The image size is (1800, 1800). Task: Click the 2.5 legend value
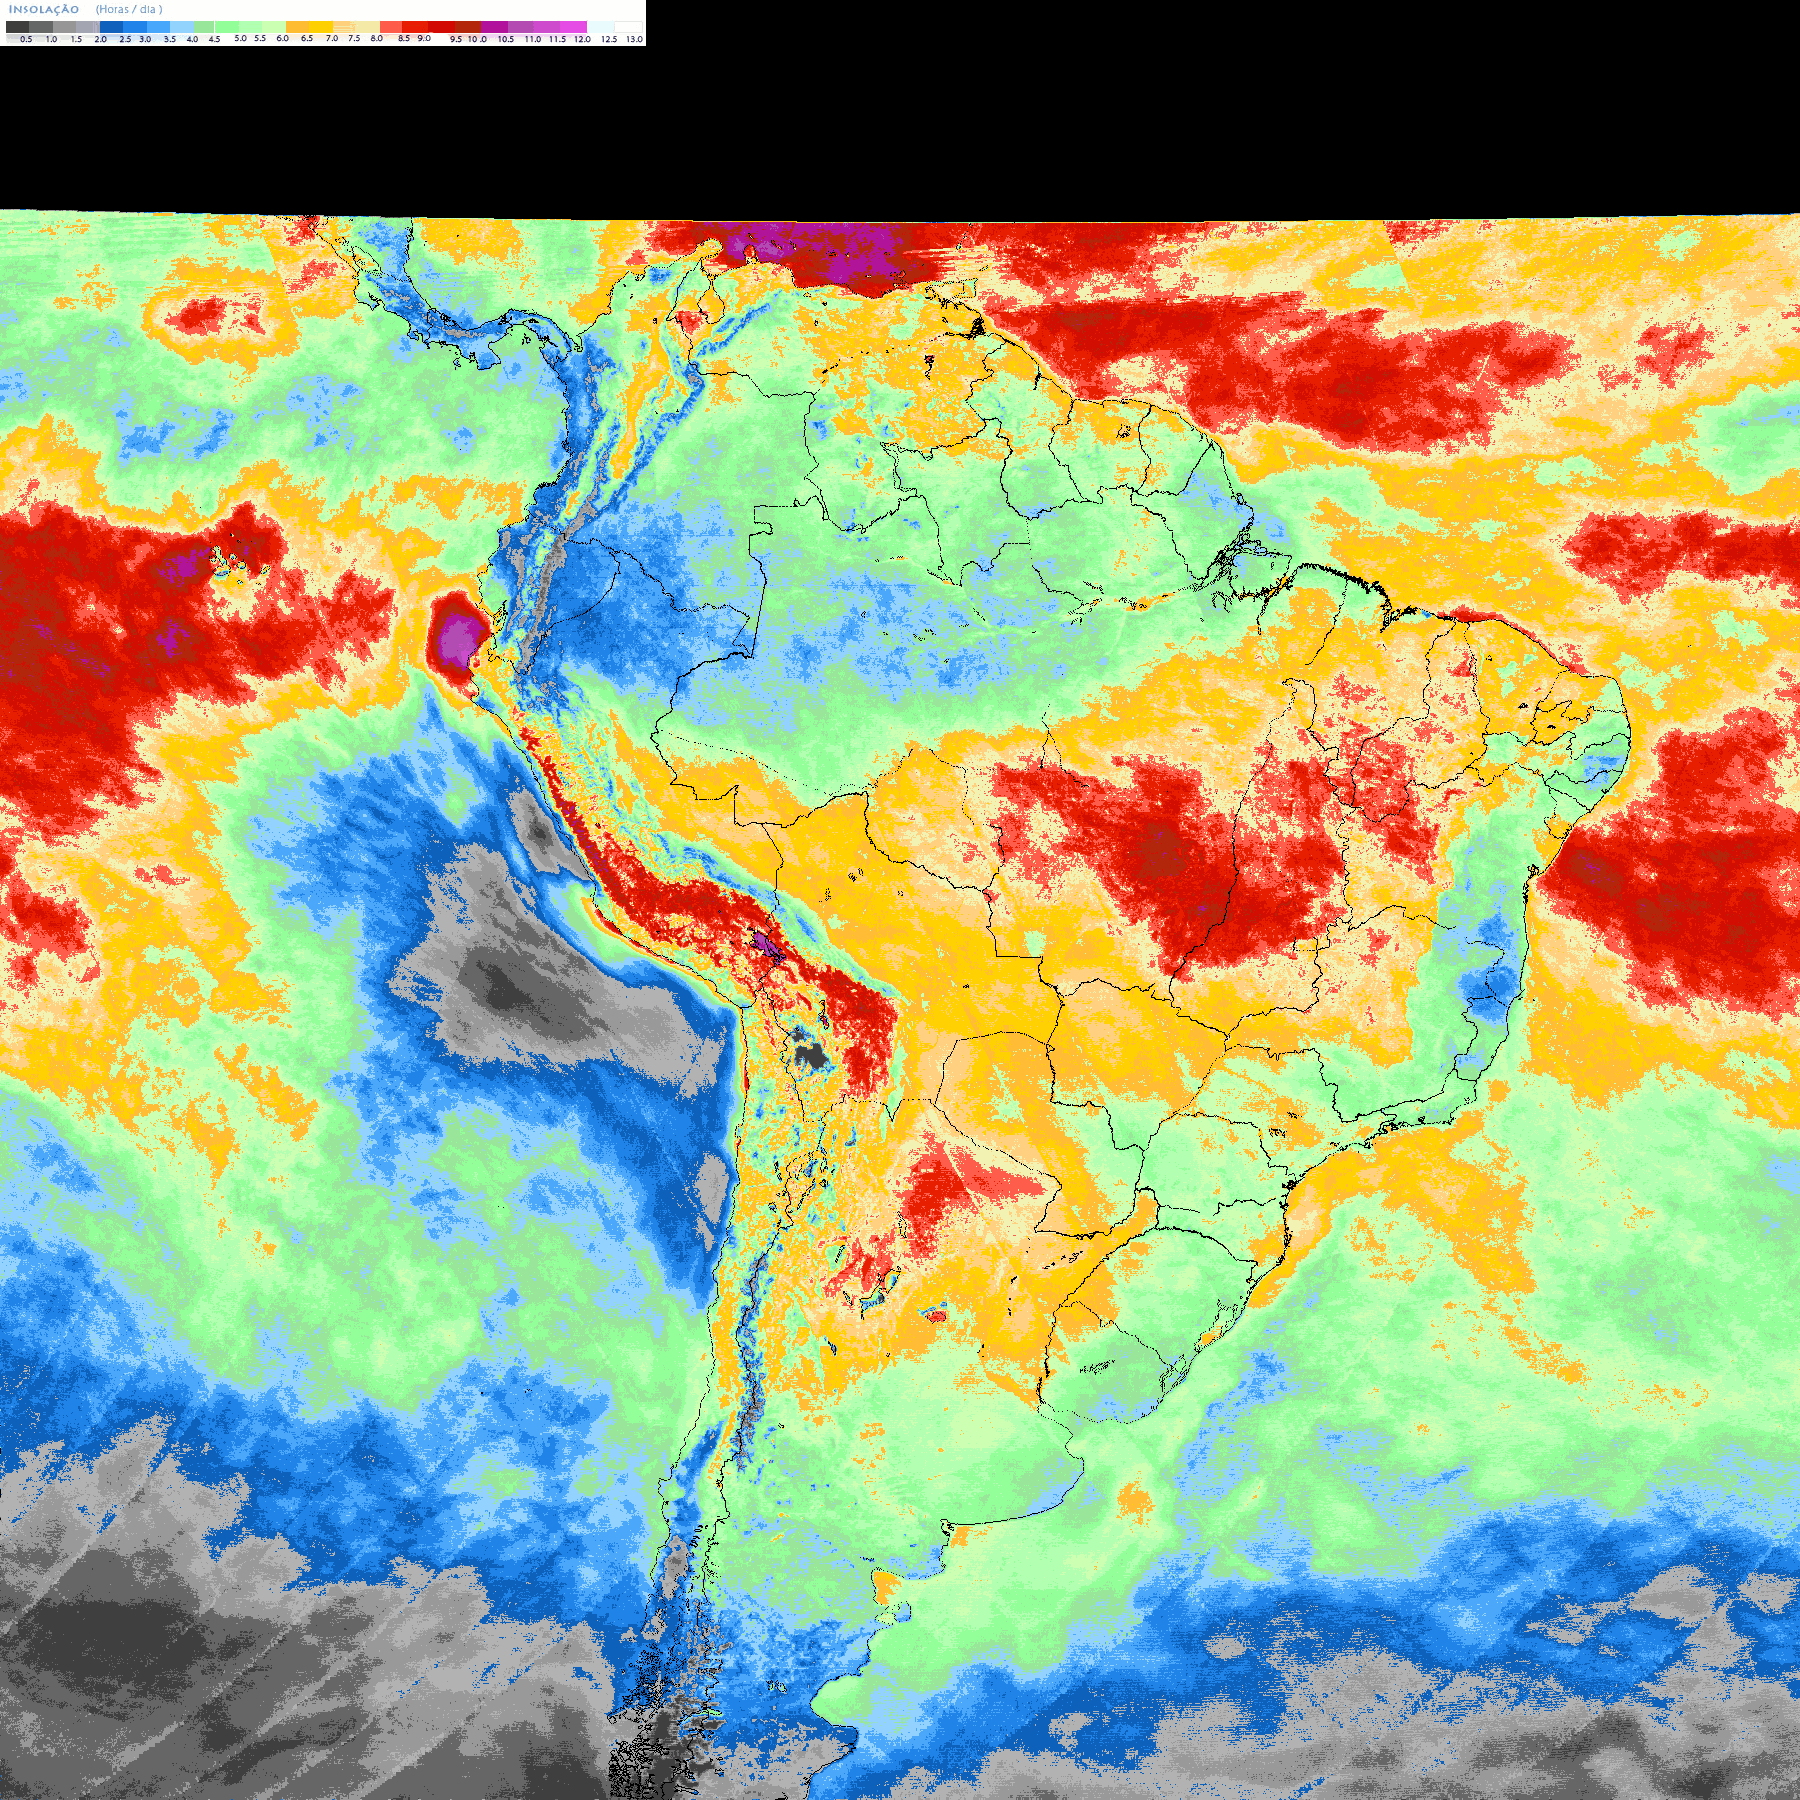coord(125,39)
